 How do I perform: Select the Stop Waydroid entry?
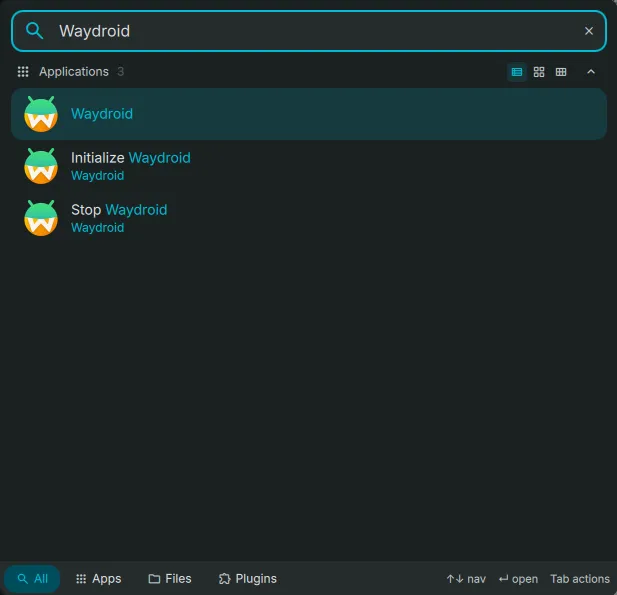119,210
